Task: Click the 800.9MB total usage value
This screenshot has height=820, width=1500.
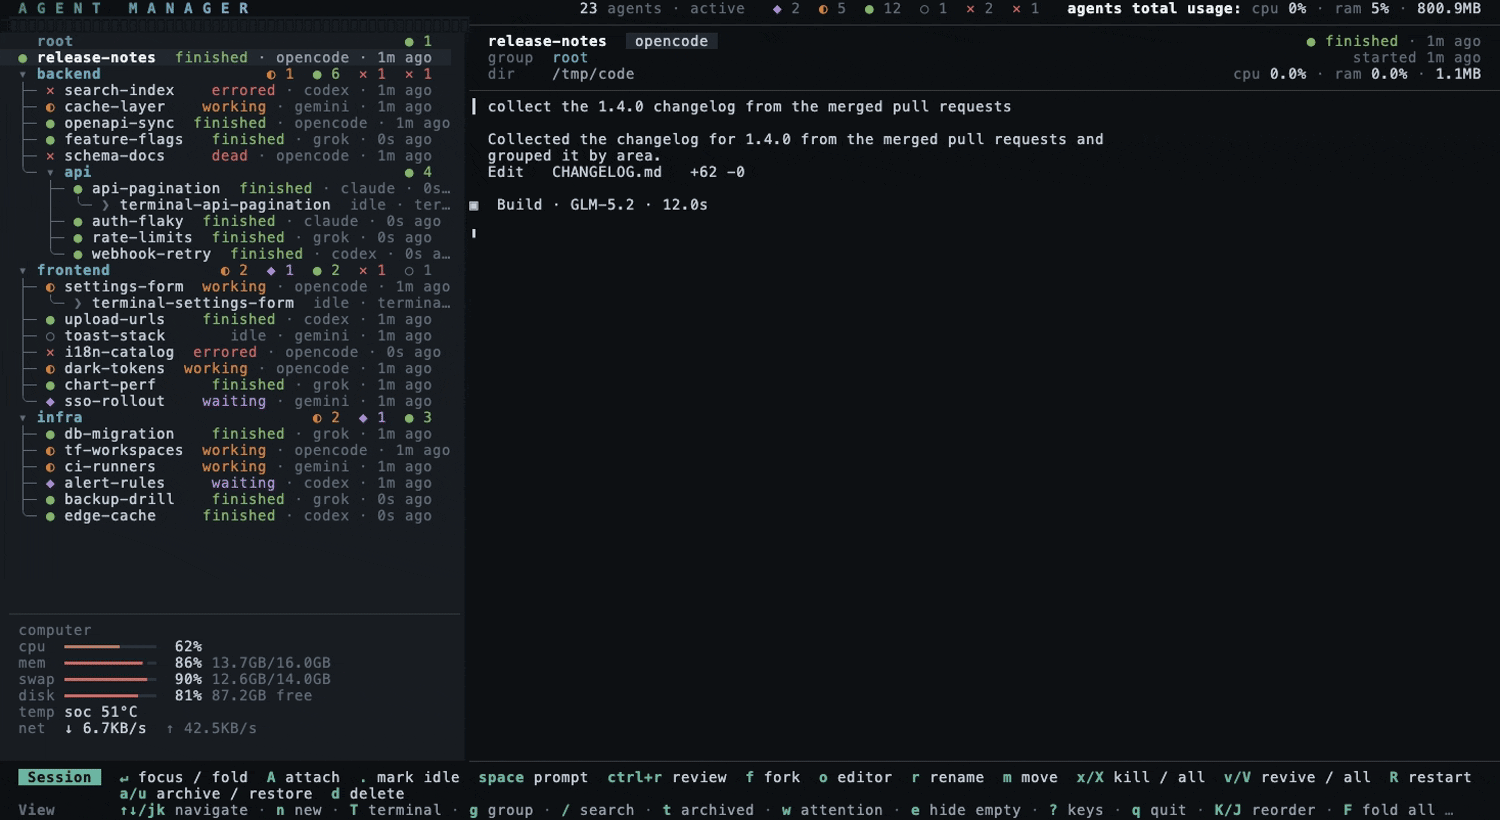Action: [x=1449, y=9]
